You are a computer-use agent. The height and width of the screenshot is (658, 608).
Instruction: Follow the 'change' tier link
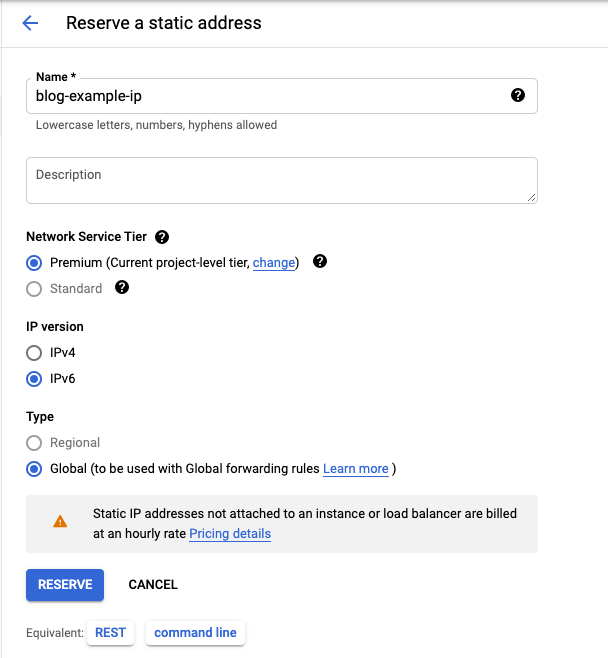[x=273, y=263]
